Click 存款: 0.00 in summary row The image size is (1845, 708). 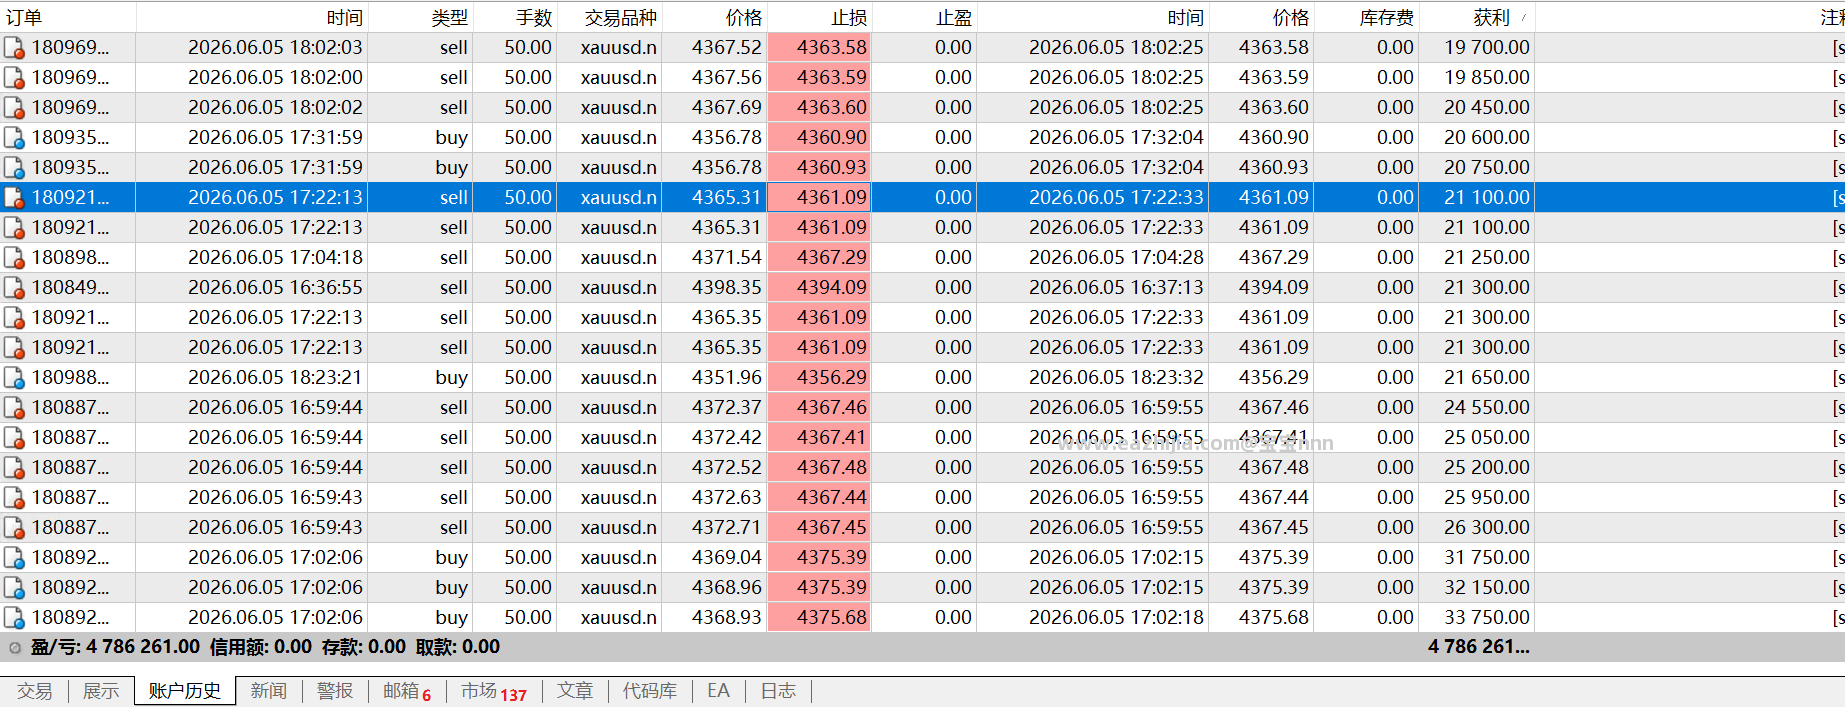tap(363, 647)
